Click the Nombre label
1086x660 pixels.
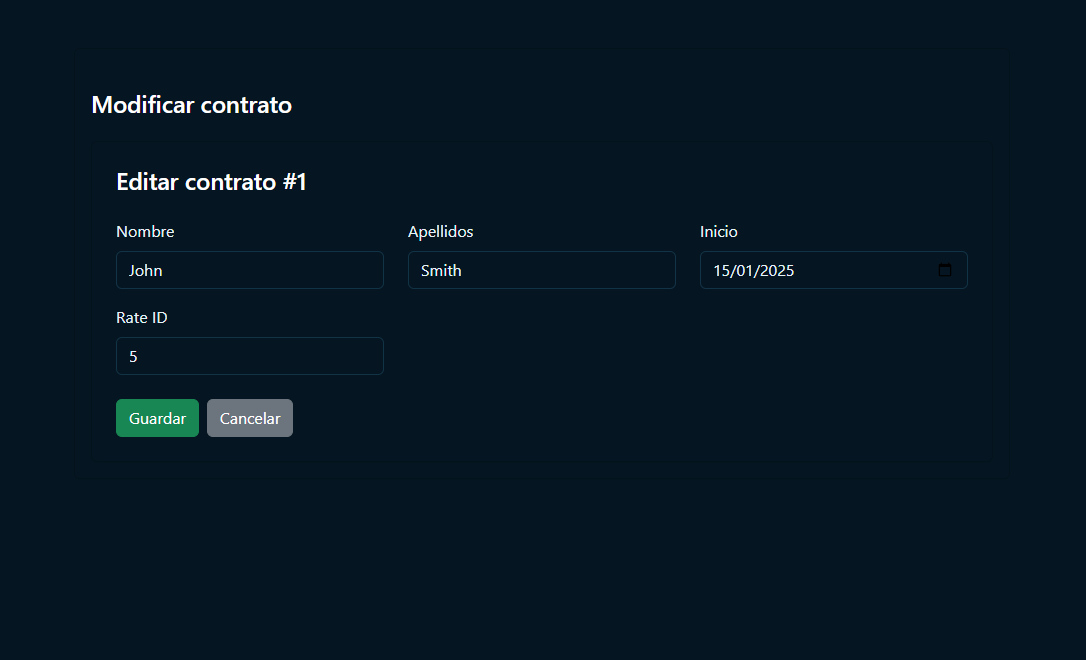pyautogui.click(x=145, y=231)
